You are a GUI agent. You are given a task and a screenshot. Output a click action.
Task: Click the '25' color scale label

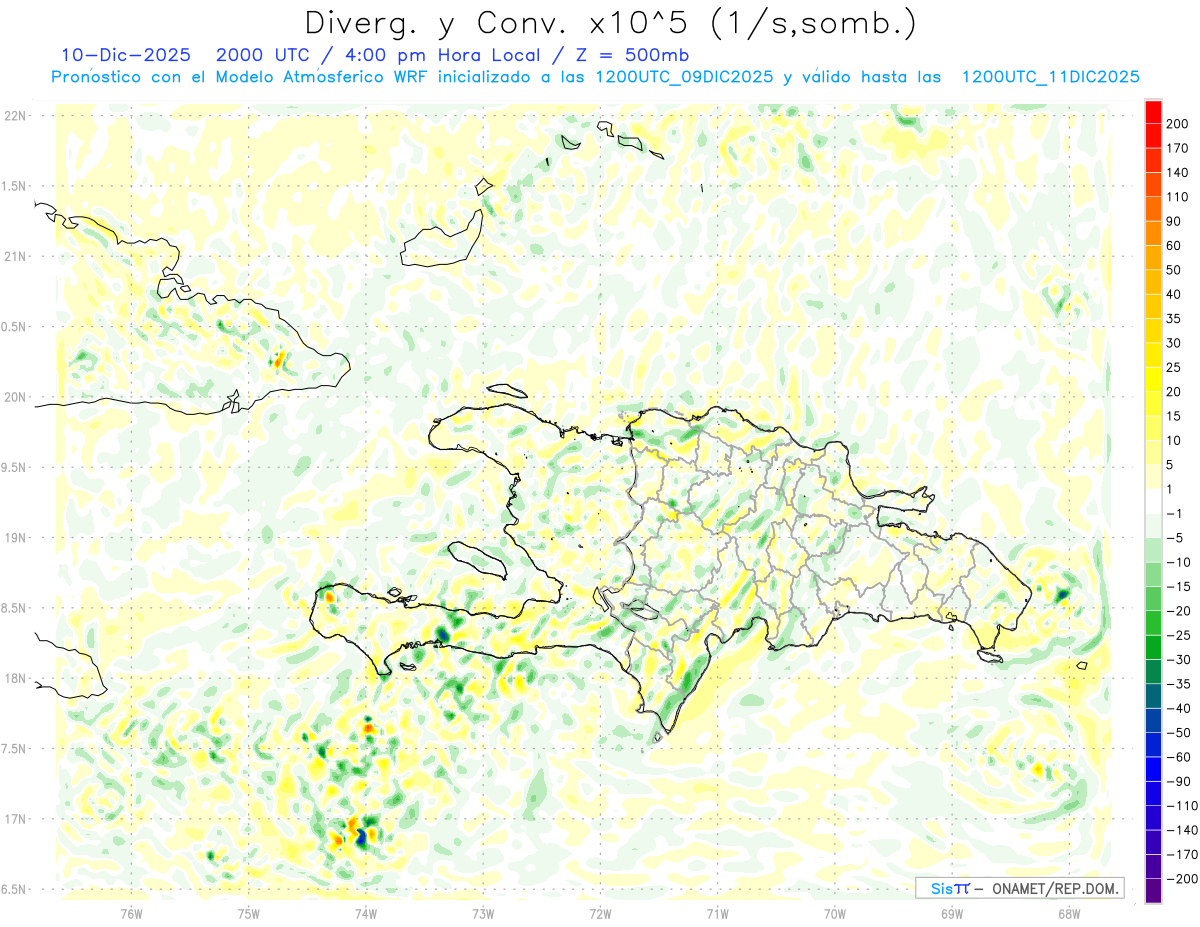(x=1175, y=367)
